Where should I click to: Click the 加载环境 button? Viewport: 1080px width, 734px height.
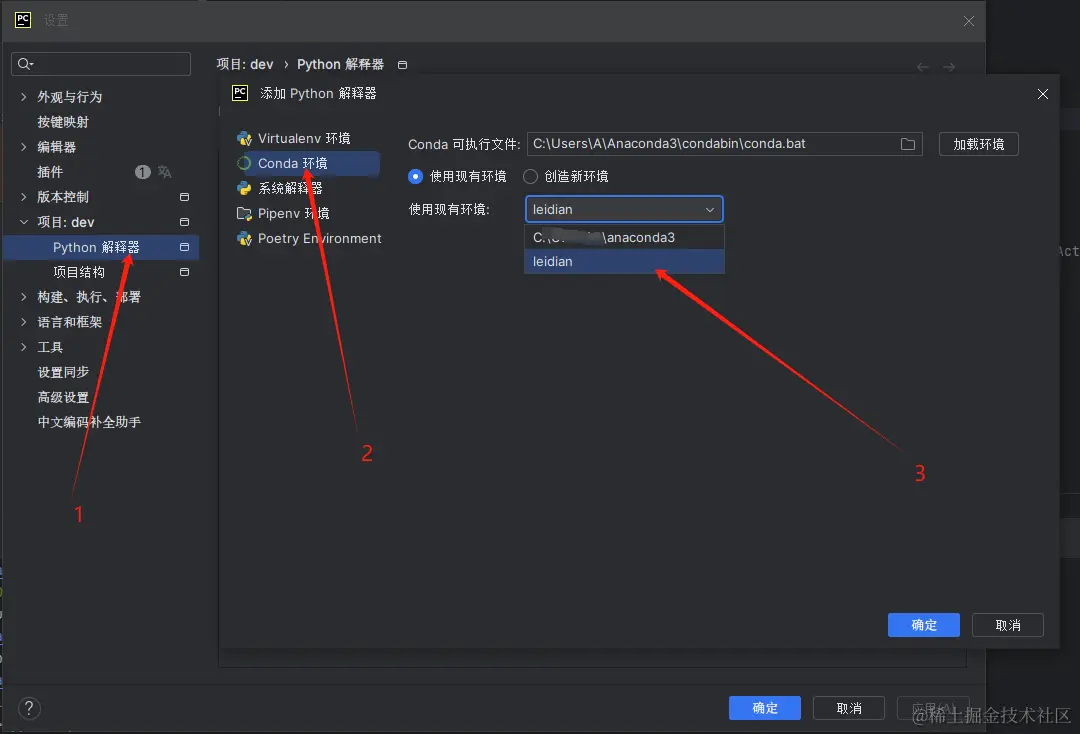(x=978, y=144)
